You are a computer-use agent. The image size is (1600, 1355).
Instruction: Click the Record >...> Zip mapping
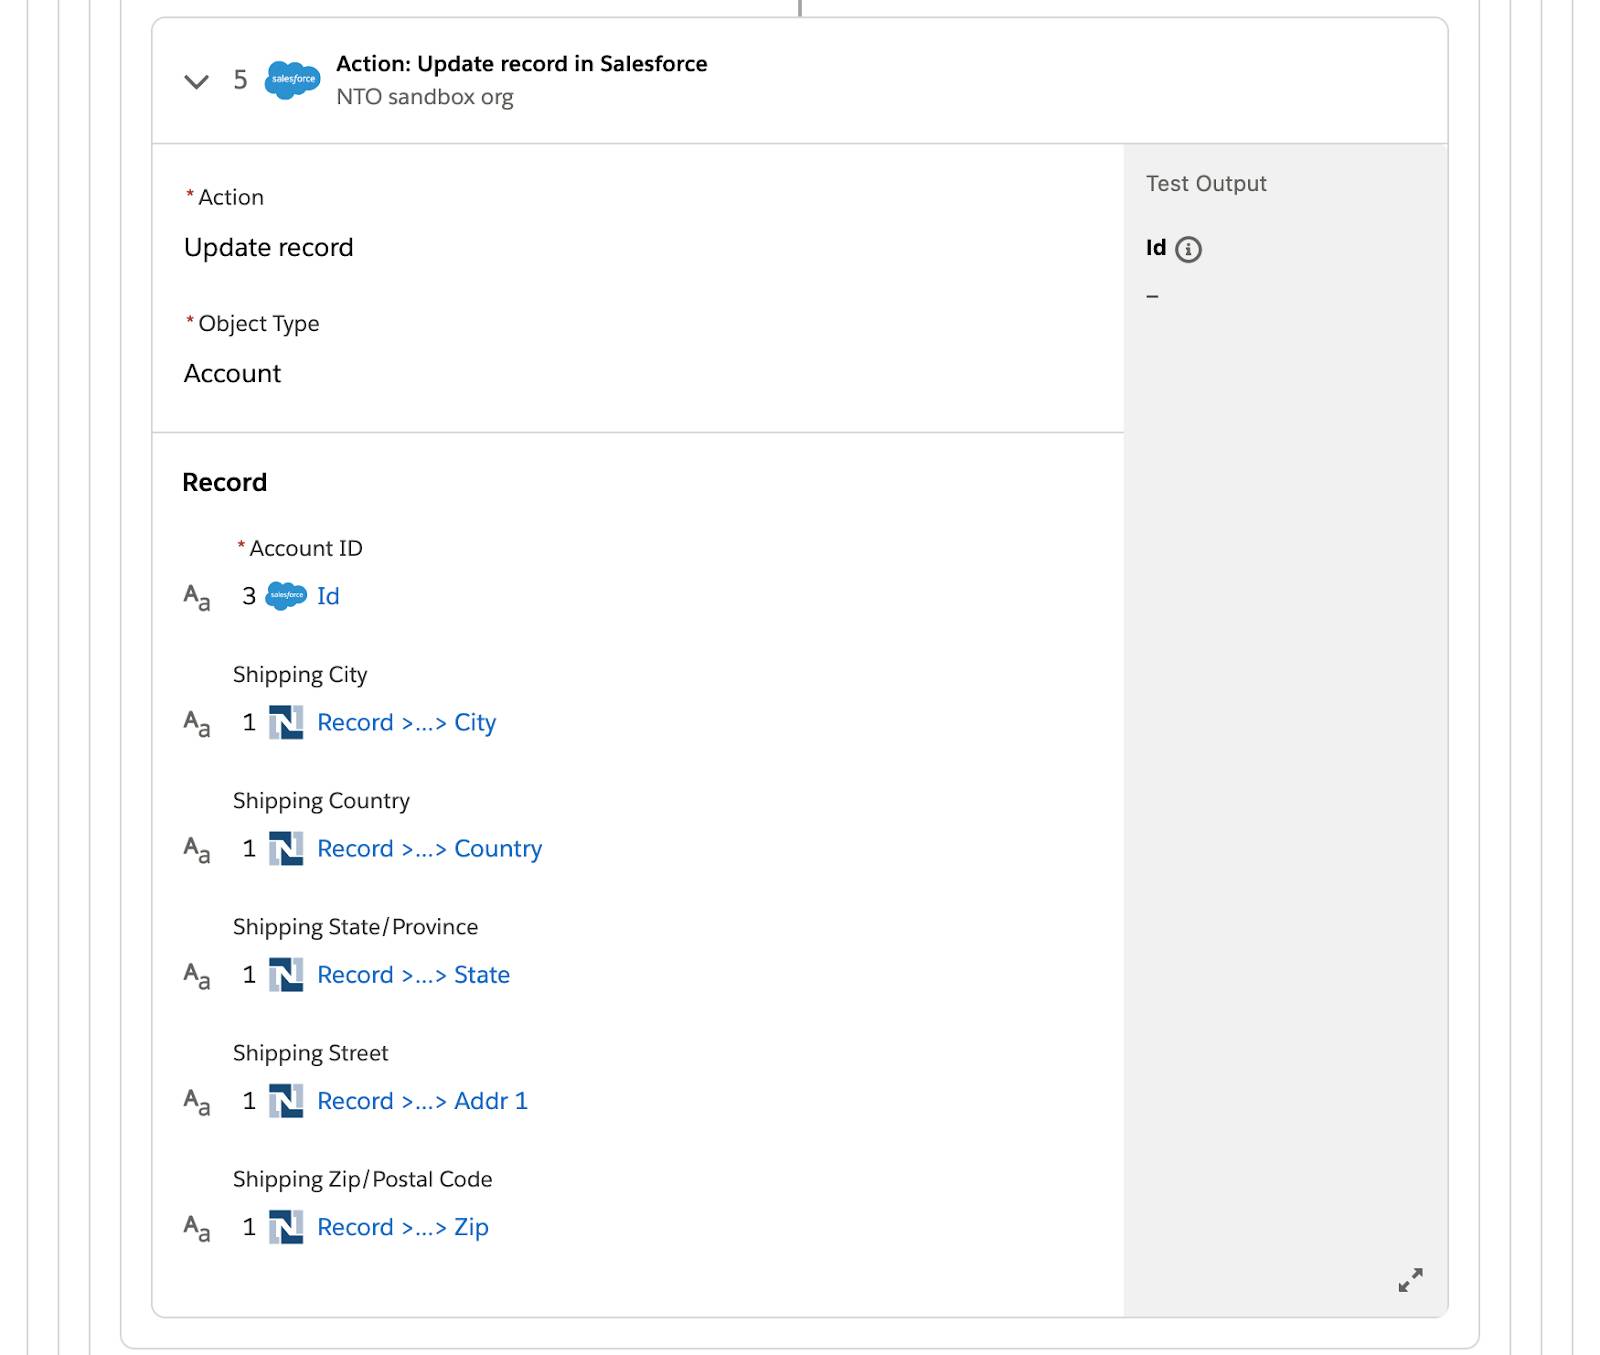[x=402, y=1226]
